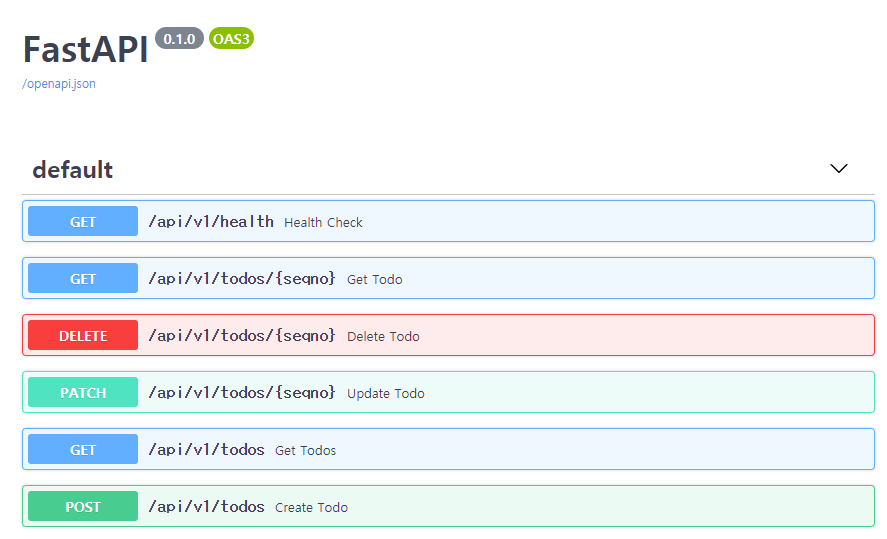The width and height of the screenshot is (887, 539).
Task: Click the Create Todo description
Action: coord(311,508)
